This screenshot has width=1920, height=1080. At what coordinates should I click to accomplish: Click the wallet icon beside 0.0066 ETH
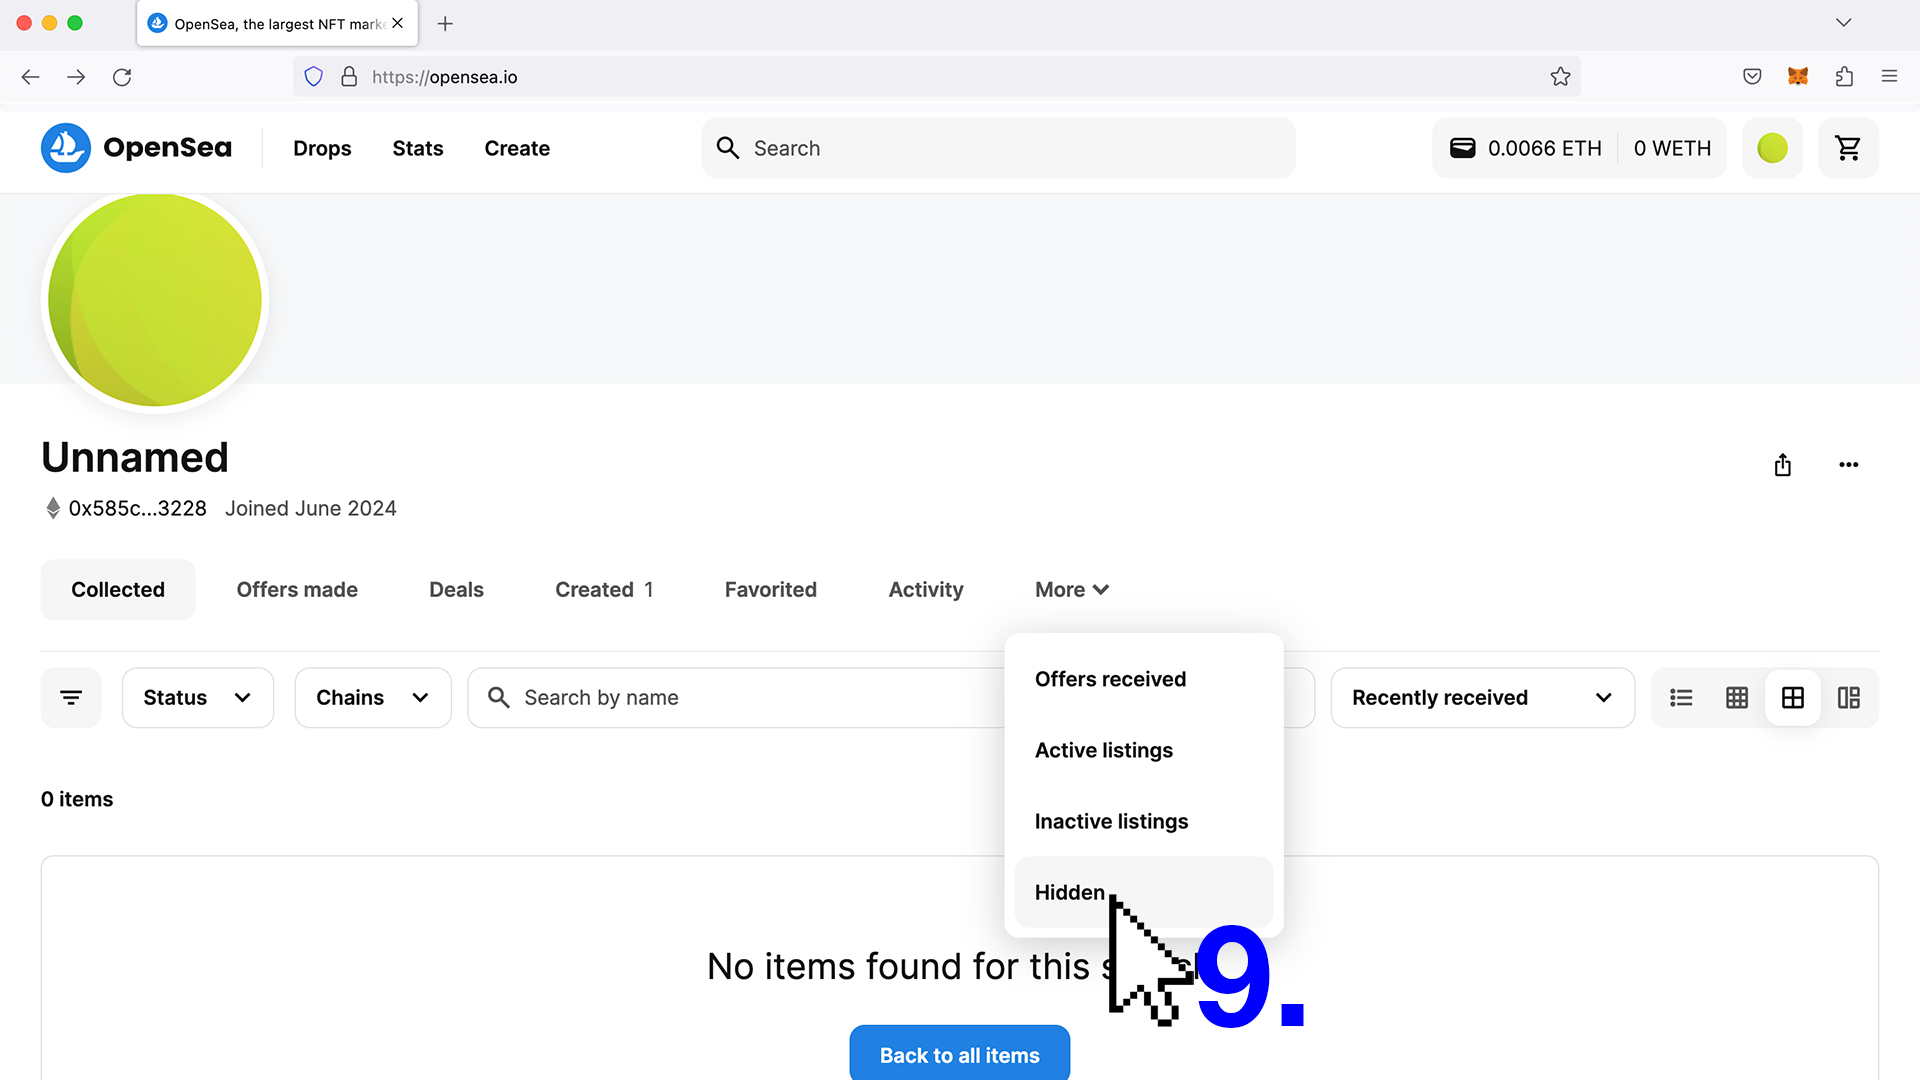tap(1462, 148)
